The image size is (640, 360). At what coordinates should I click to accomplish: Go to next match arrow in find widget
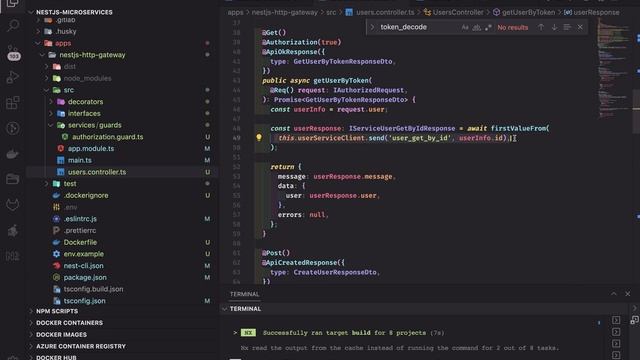pyautogui.click(x=554, y=27)
